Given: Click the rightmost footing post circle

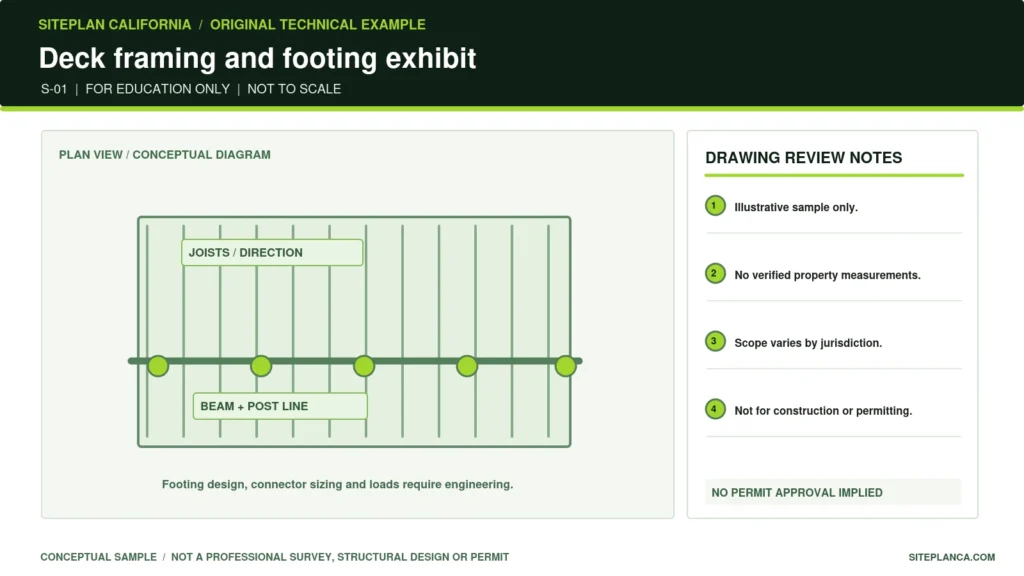Looking at the screenshot, I should pos(566,366).
